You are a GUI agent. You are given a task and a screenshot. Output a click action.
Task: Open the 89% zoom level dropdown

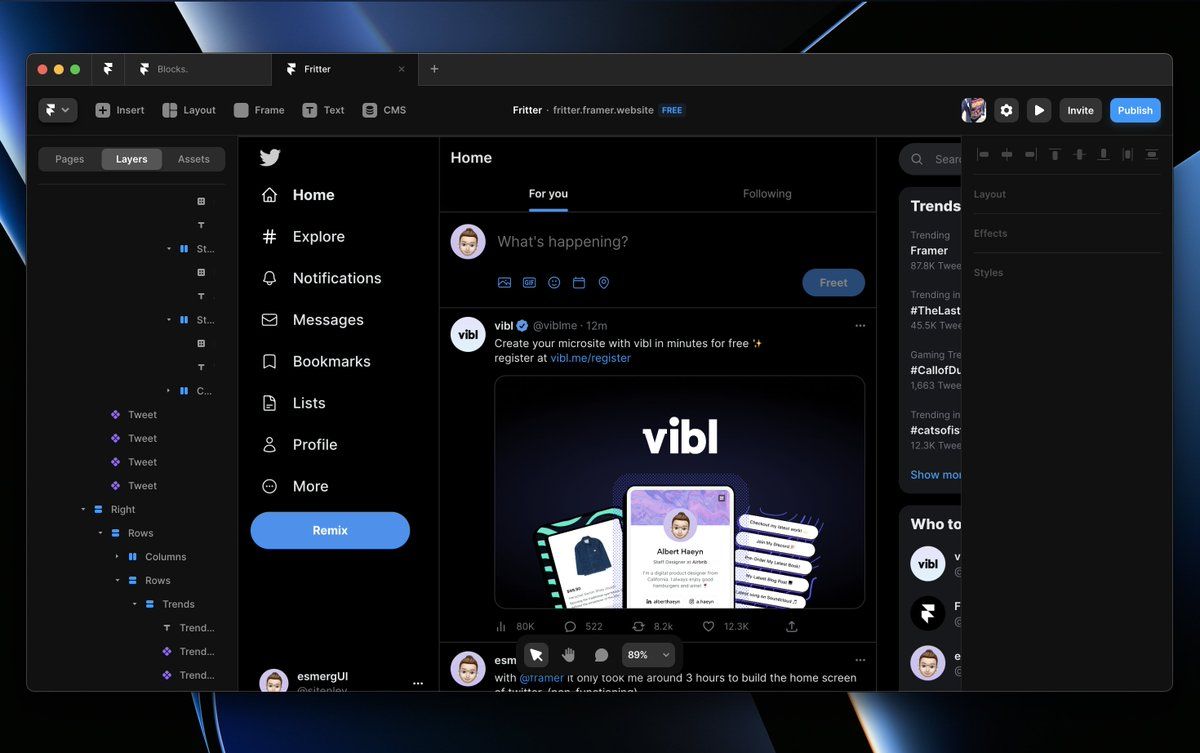click(x=648, y=655)
